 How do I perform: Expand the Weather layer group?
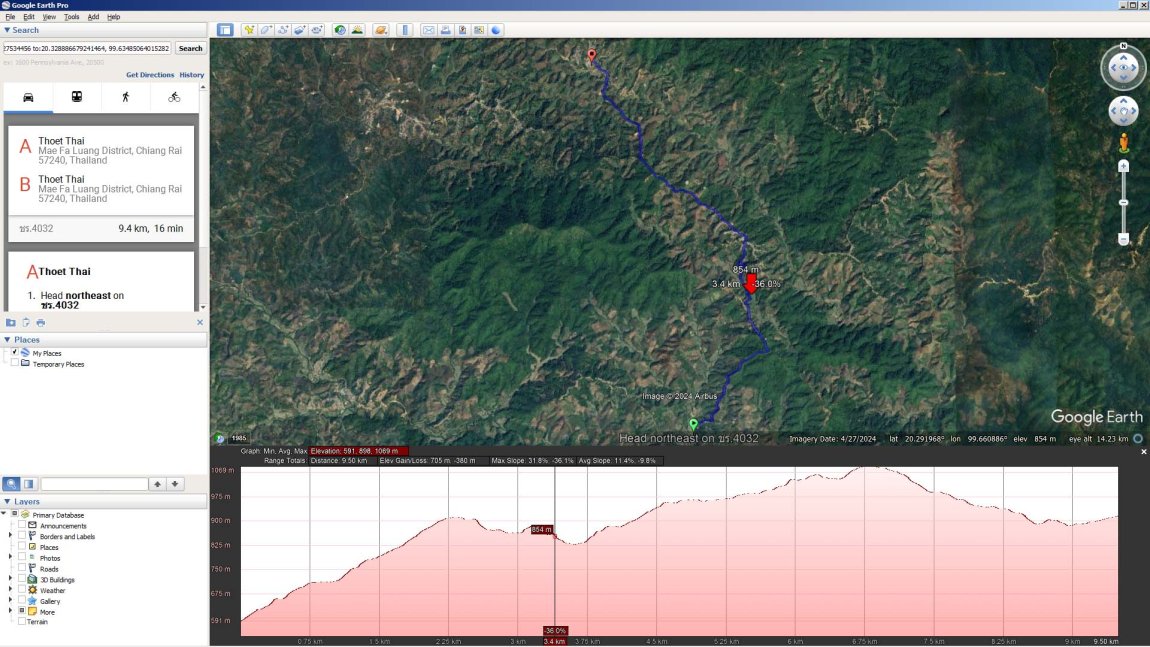click(10, 590)
